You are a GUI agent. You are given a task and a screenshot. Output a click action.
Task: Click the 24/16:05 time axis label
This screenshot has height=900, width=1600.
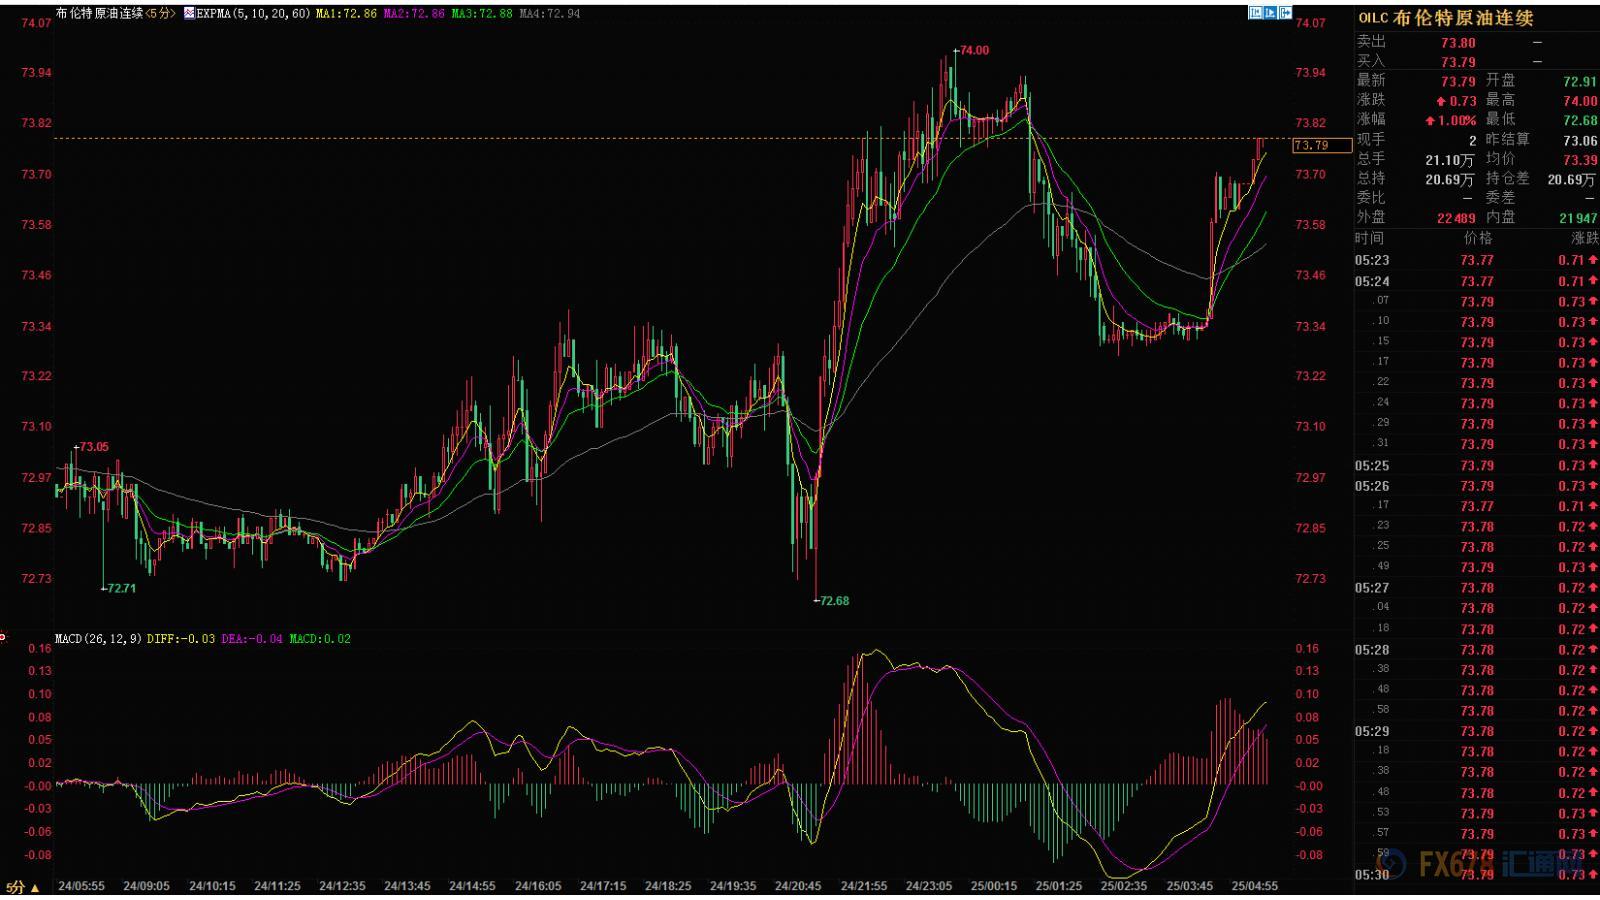pyautogui.click(x=538, y=886)
